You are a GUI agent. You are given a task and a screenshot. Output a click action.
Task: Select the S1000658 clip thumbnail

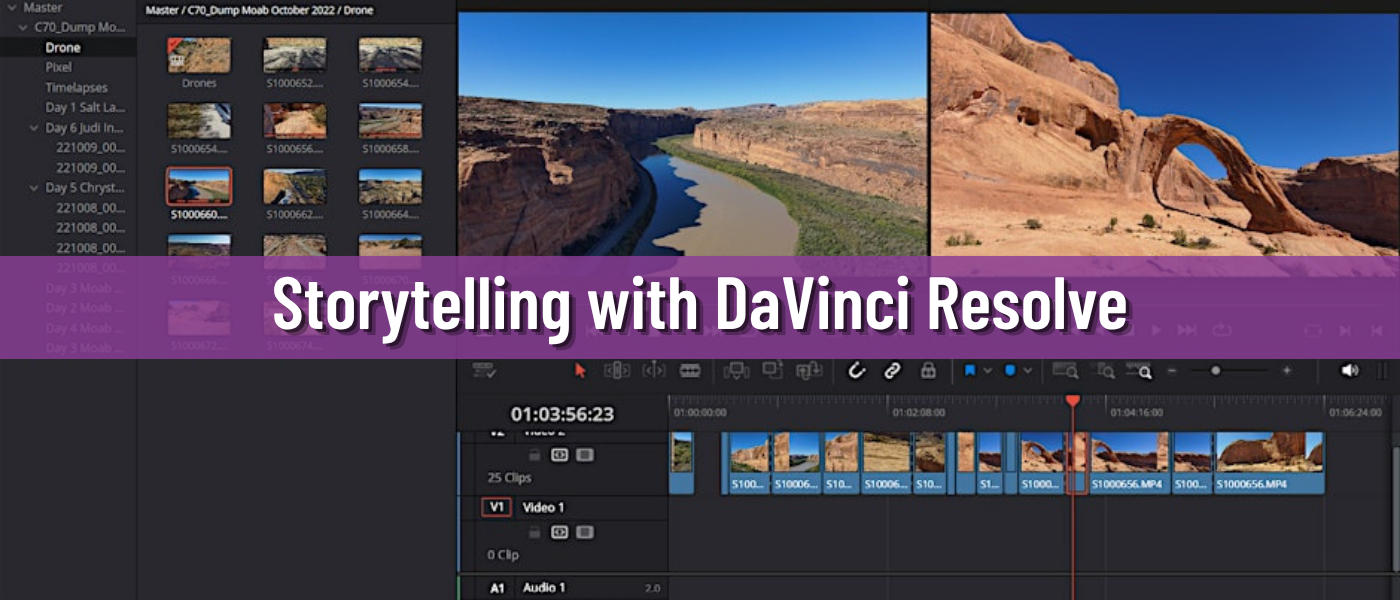coord(390,120)
